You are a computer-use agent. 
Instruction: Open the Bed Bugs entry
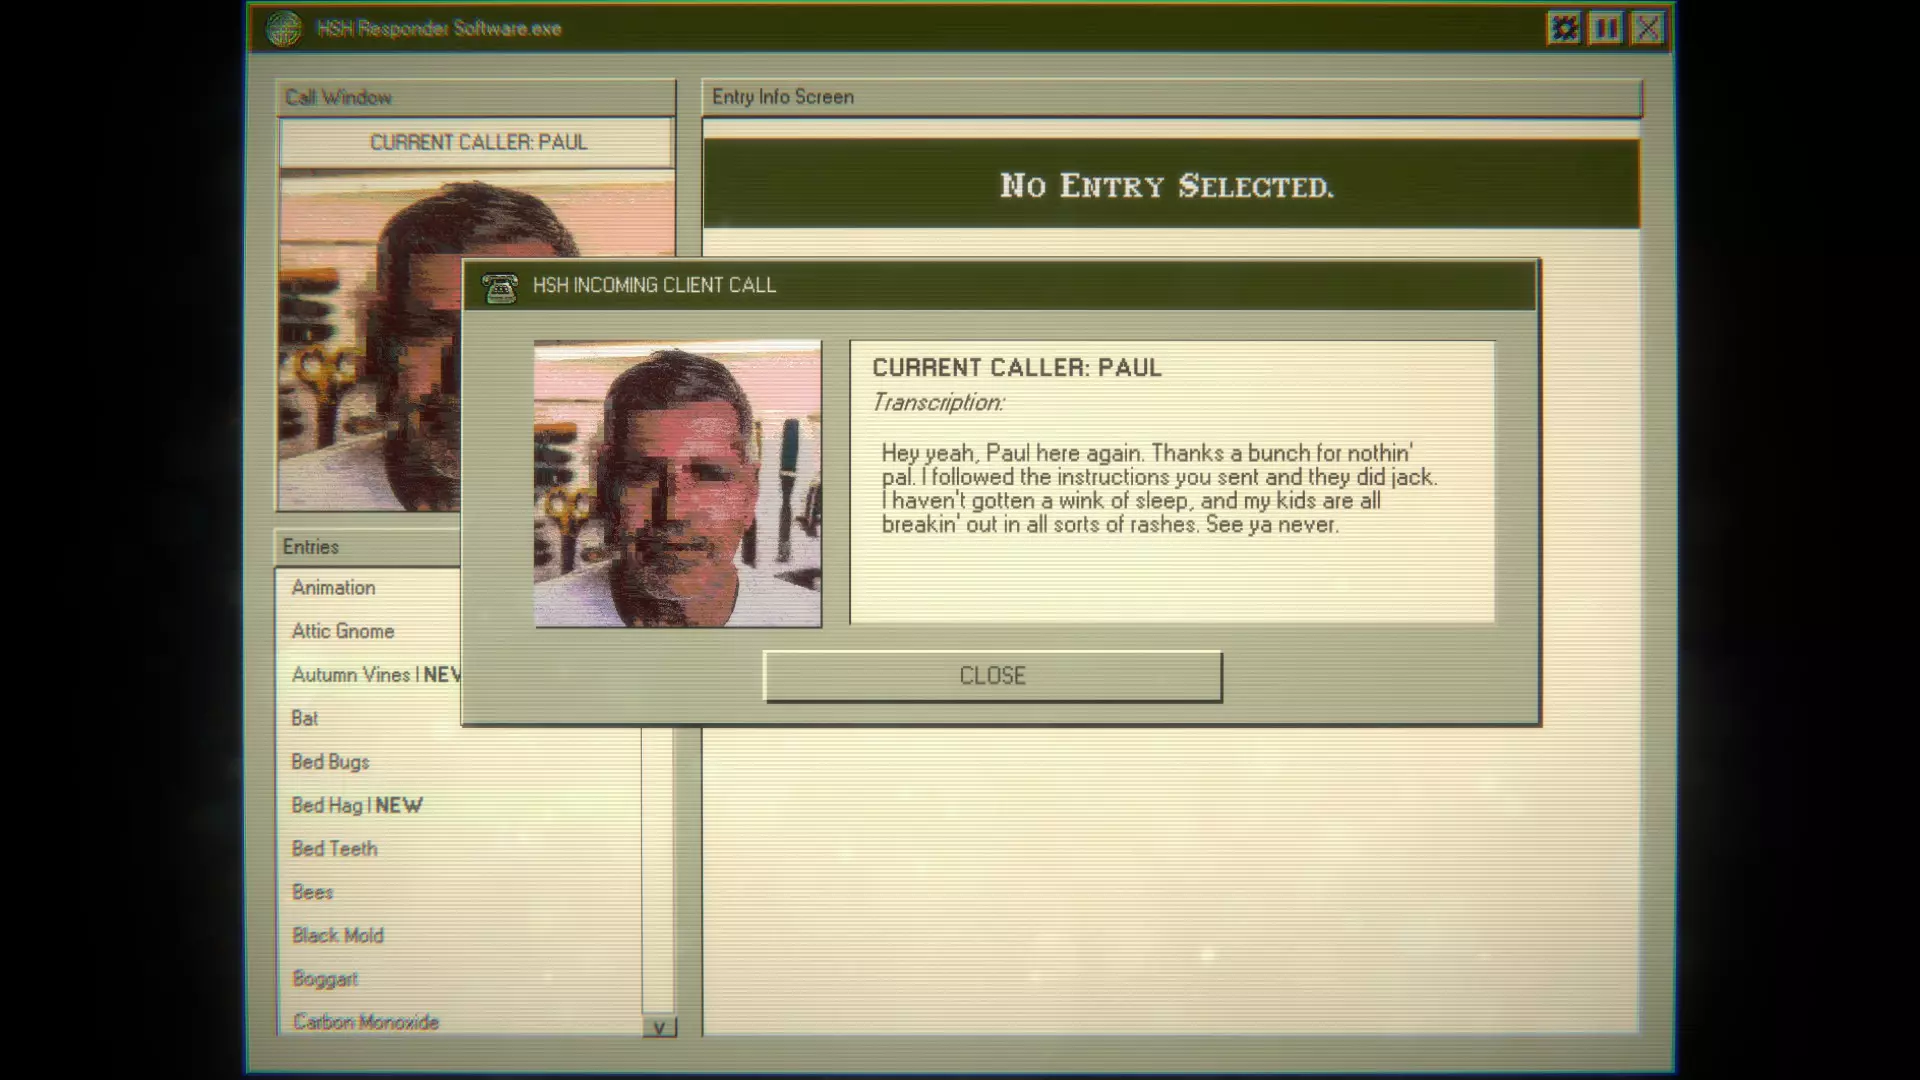coord(331,762)
